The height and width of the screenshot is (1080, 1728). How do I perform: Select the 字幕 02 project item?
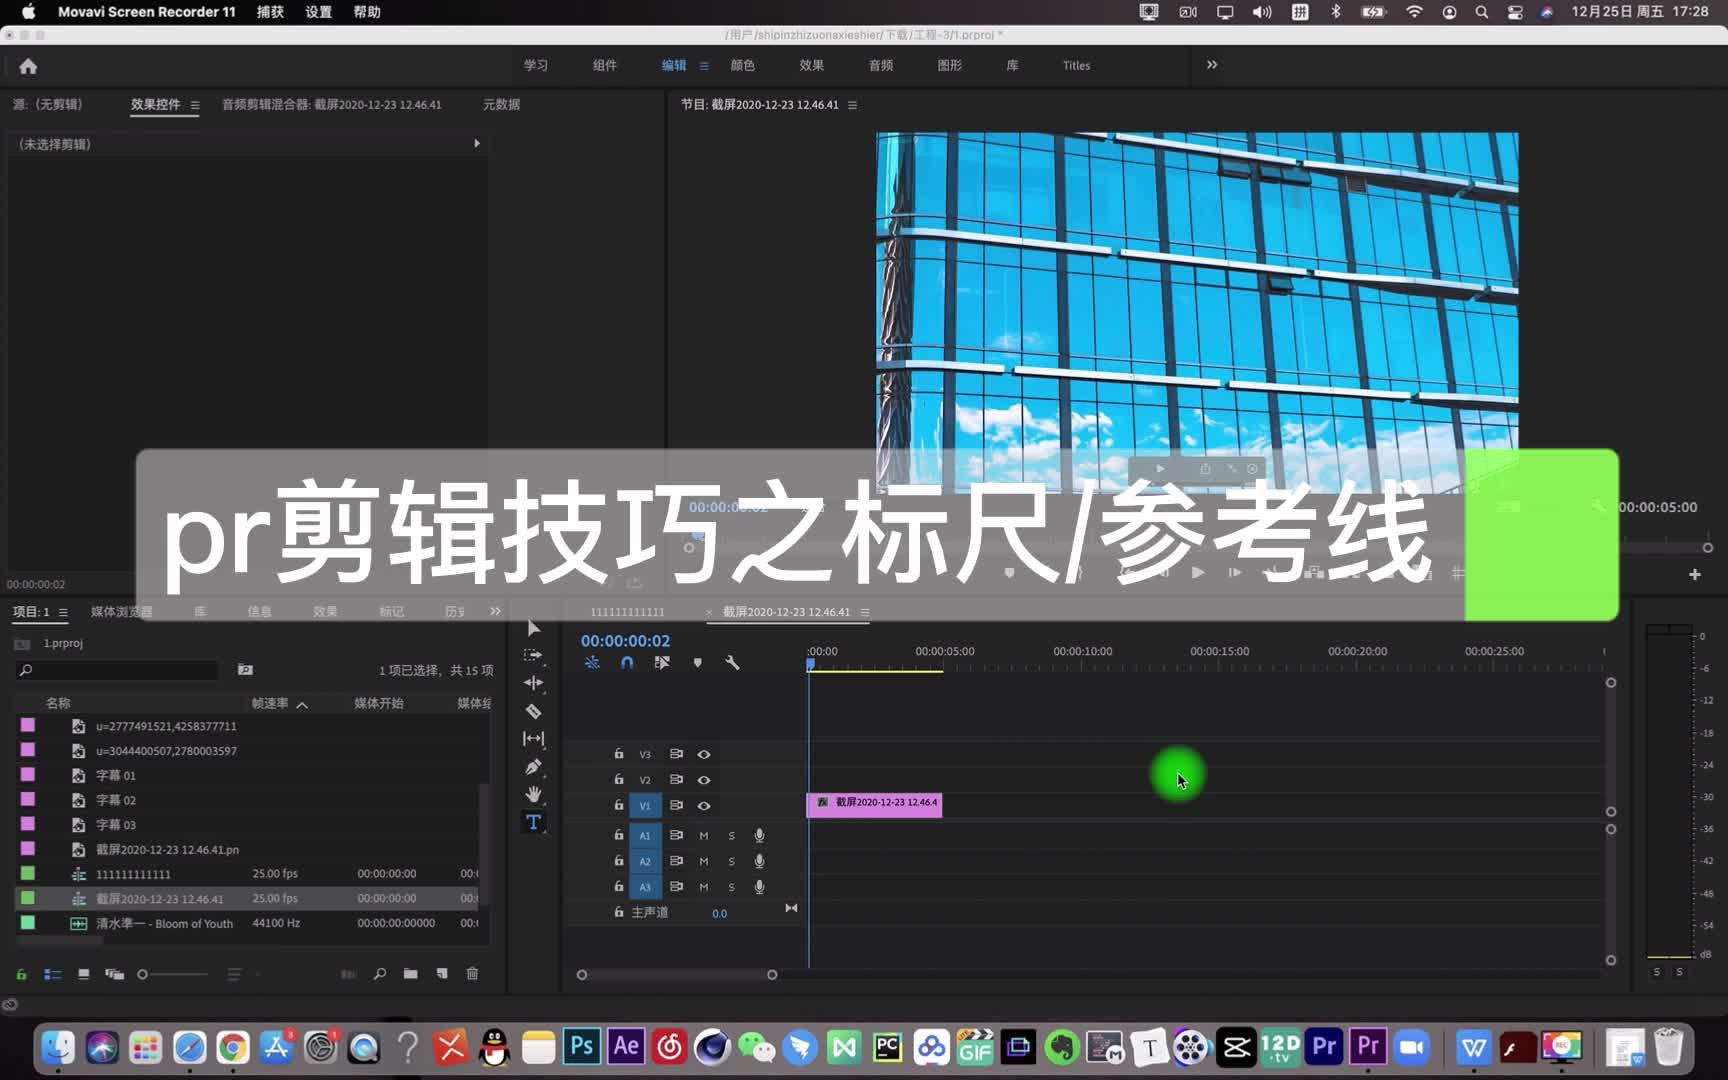pos(116,800)
